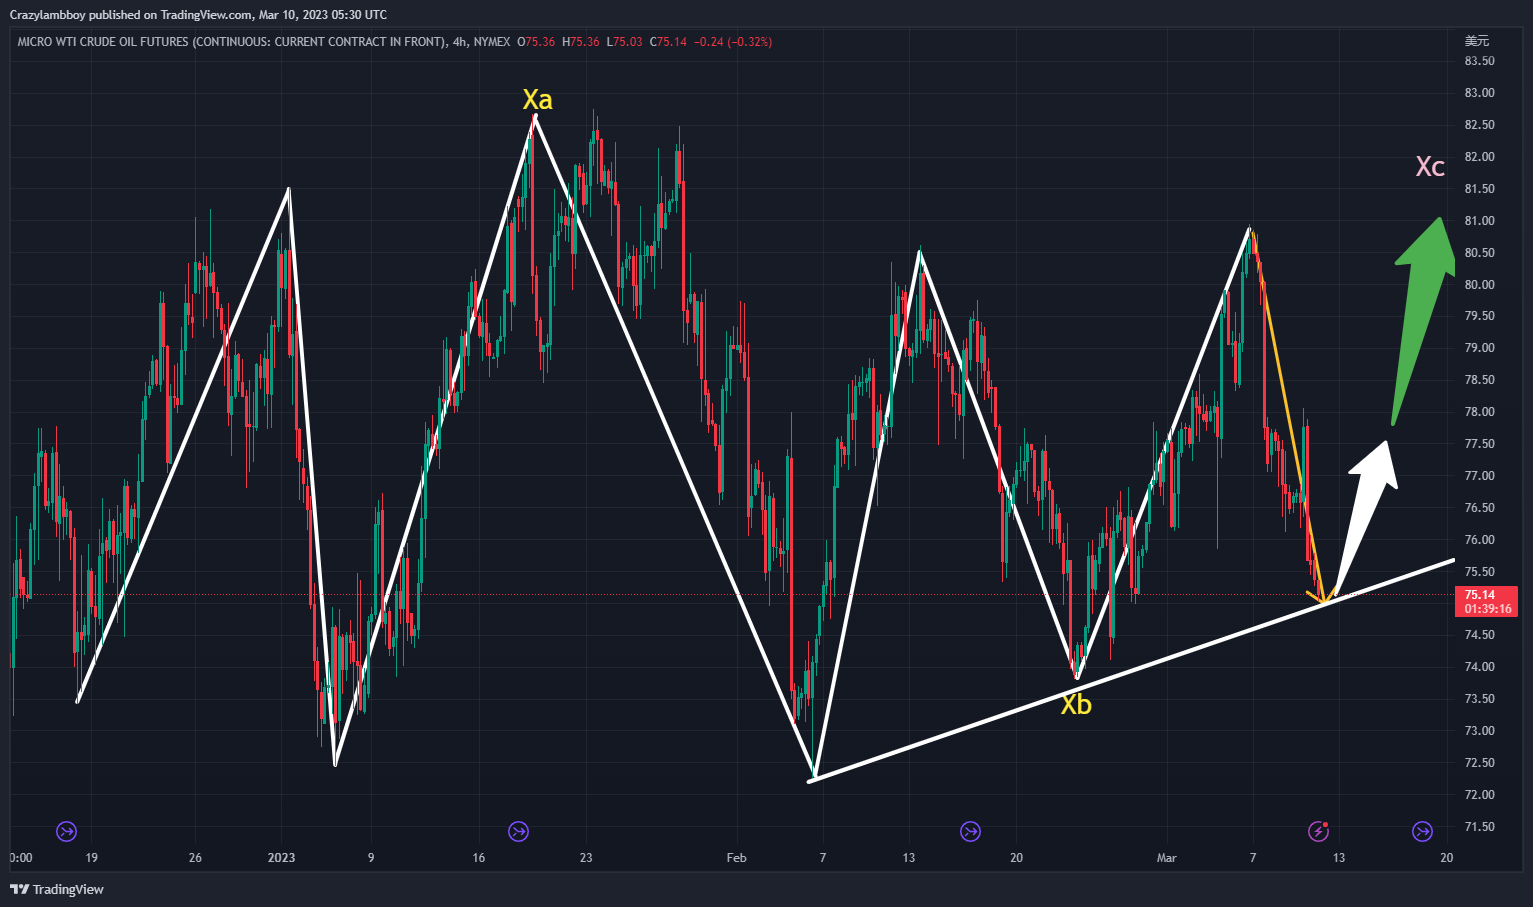Click the 23 date label on time axis
This screenshot has height=907, width=1533.
pyautogui.click(x=586, y=858)
